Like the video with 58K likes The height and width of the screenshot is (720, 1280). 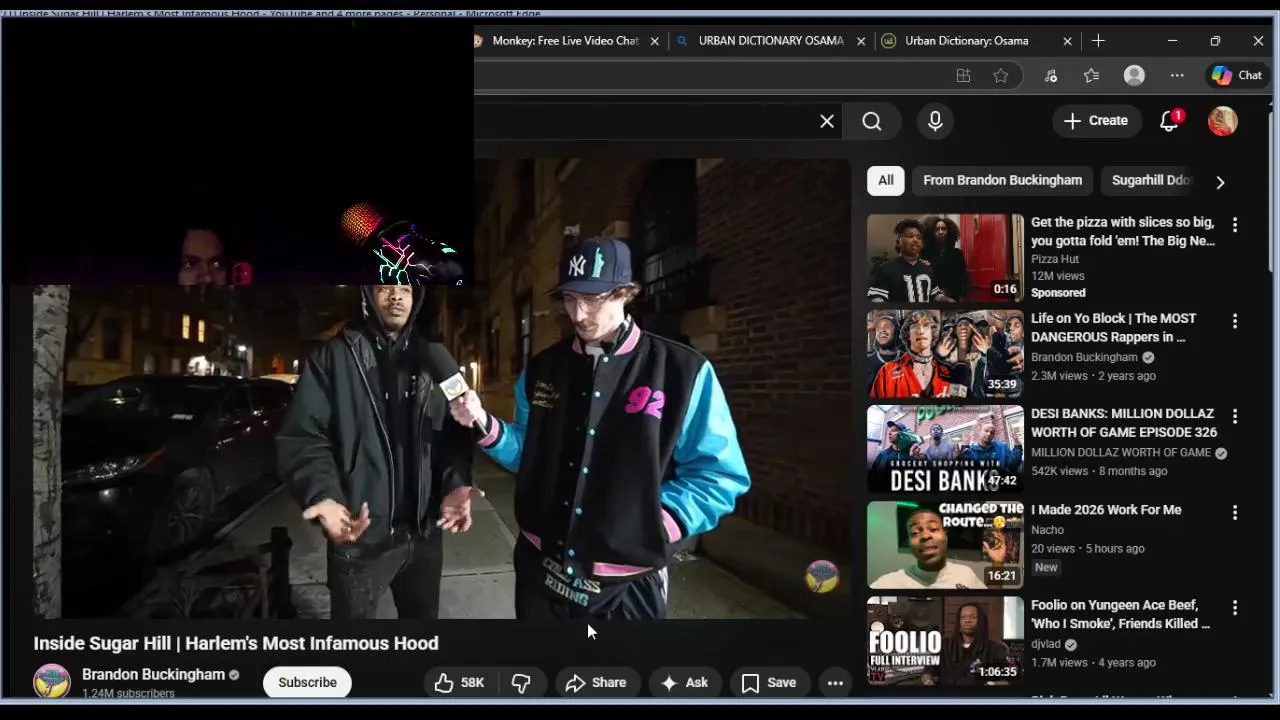[459, 683]
